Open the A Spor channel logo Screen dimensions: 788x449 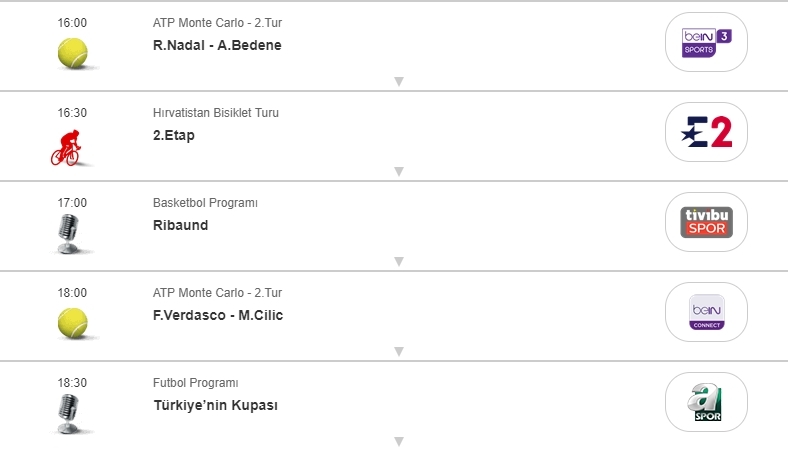pyautogui.click(x=706, y=402)
